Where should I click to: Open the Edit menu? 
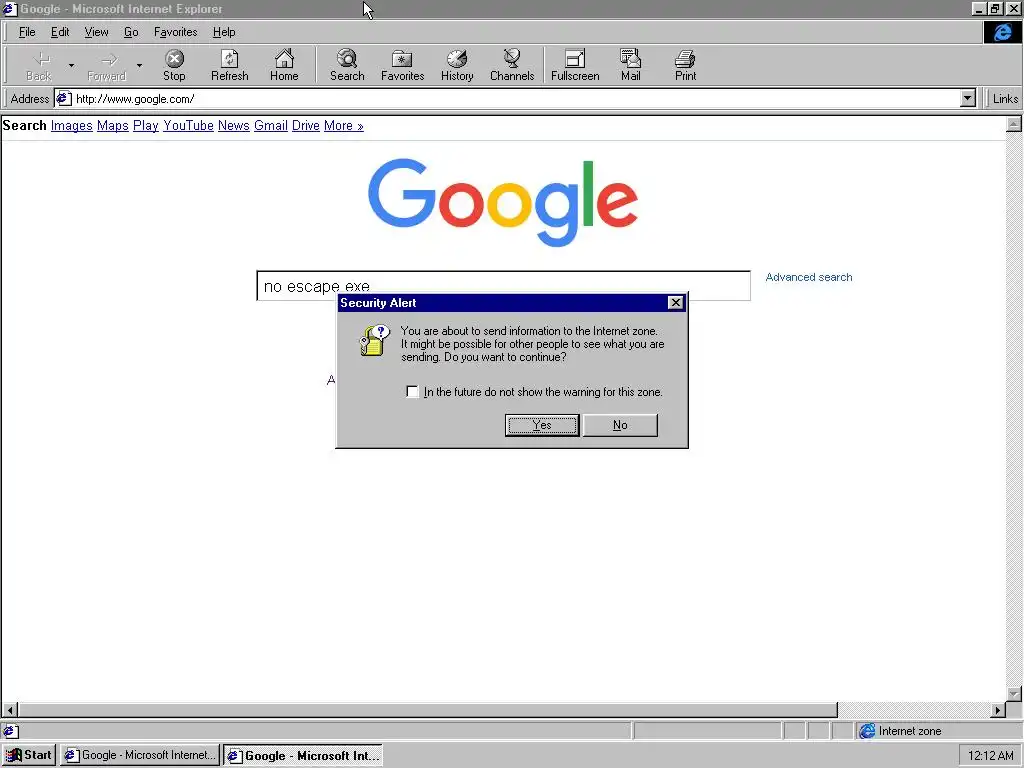60,32
